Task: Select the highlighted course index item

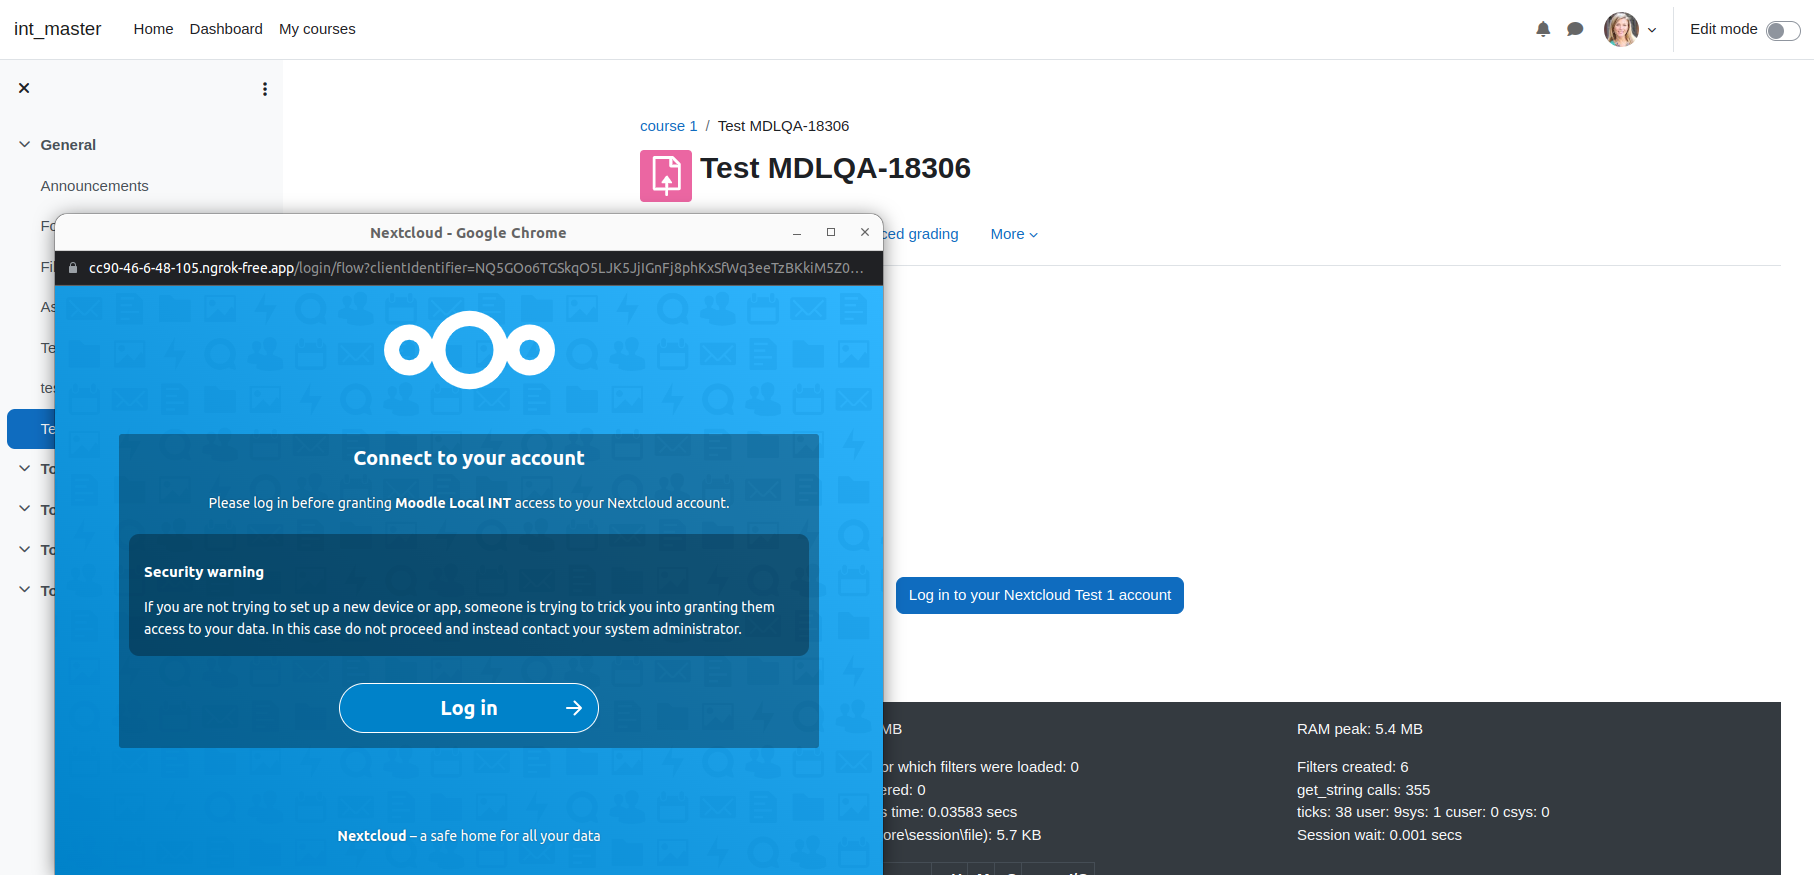Action: (31, 429)
